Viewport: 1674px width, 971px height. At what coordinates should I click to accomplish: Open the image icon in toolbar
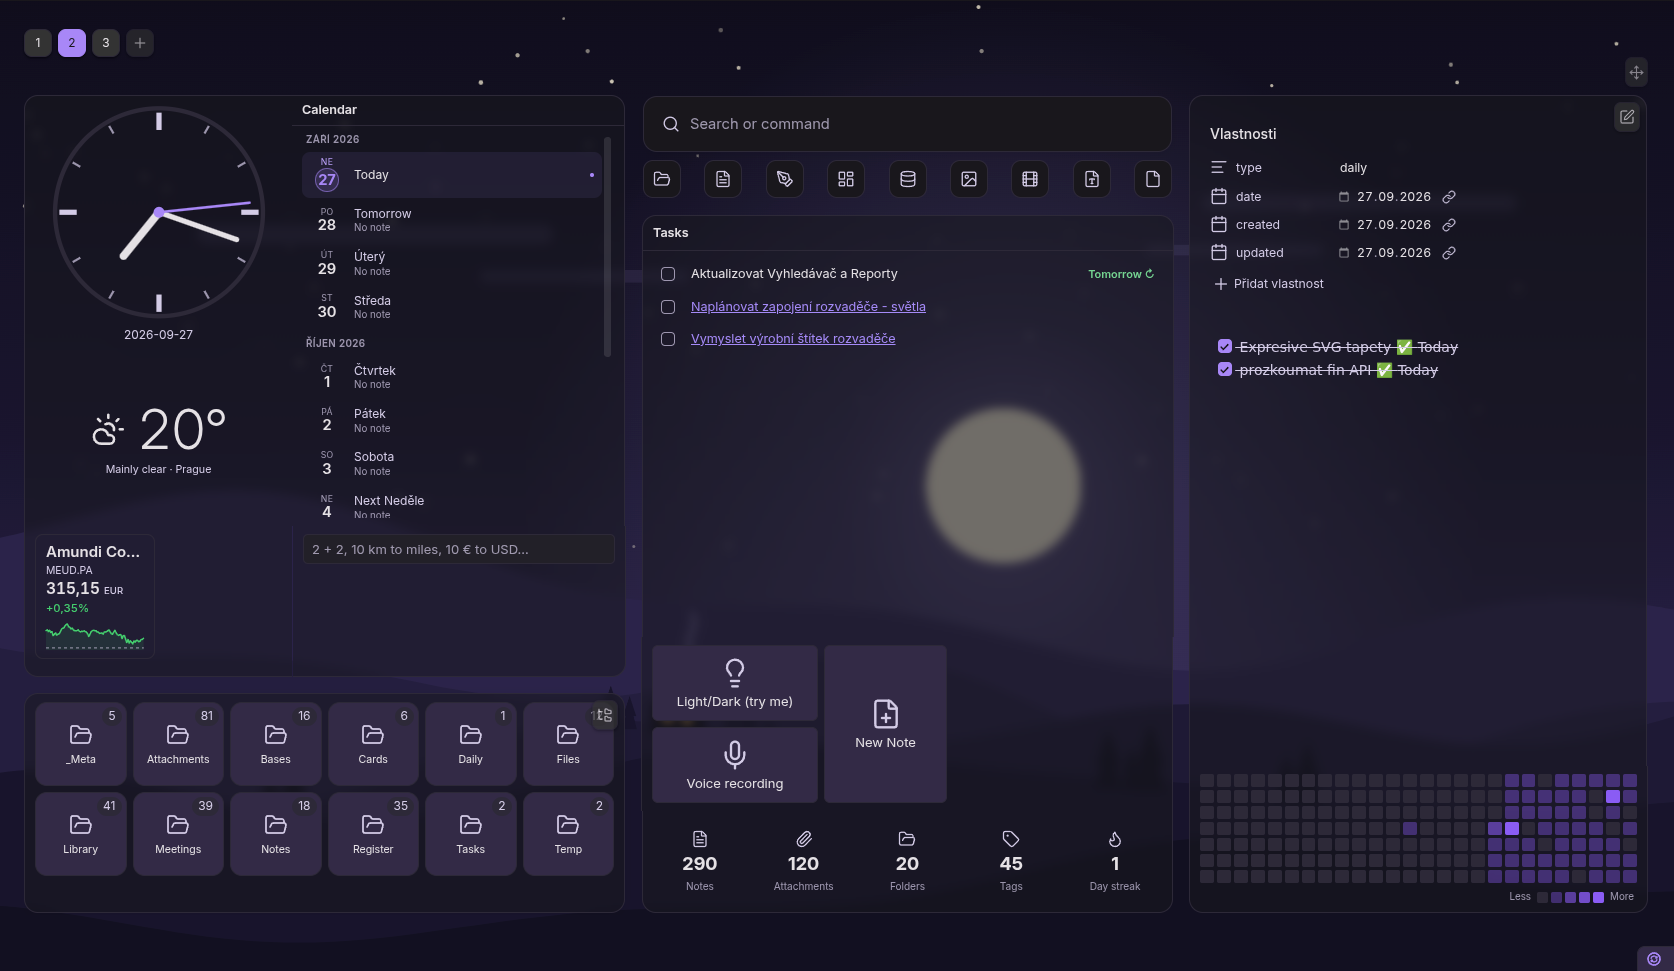969,179
